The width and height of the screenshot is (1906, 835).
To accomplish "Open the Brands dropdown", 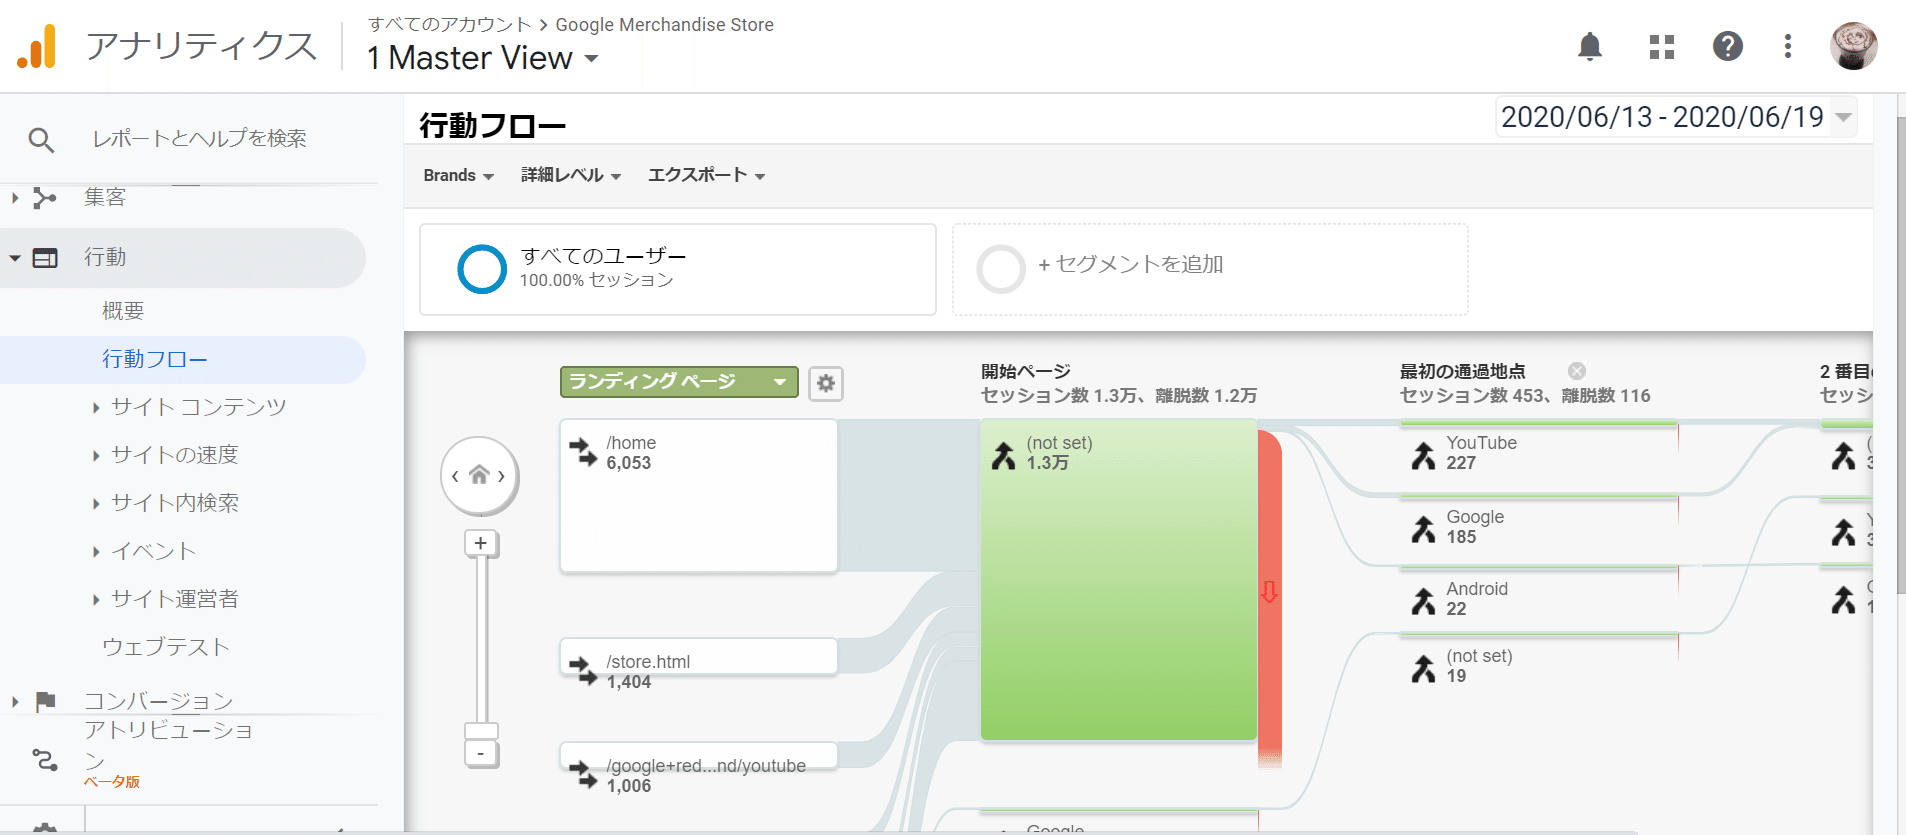I will click(458, 175).
